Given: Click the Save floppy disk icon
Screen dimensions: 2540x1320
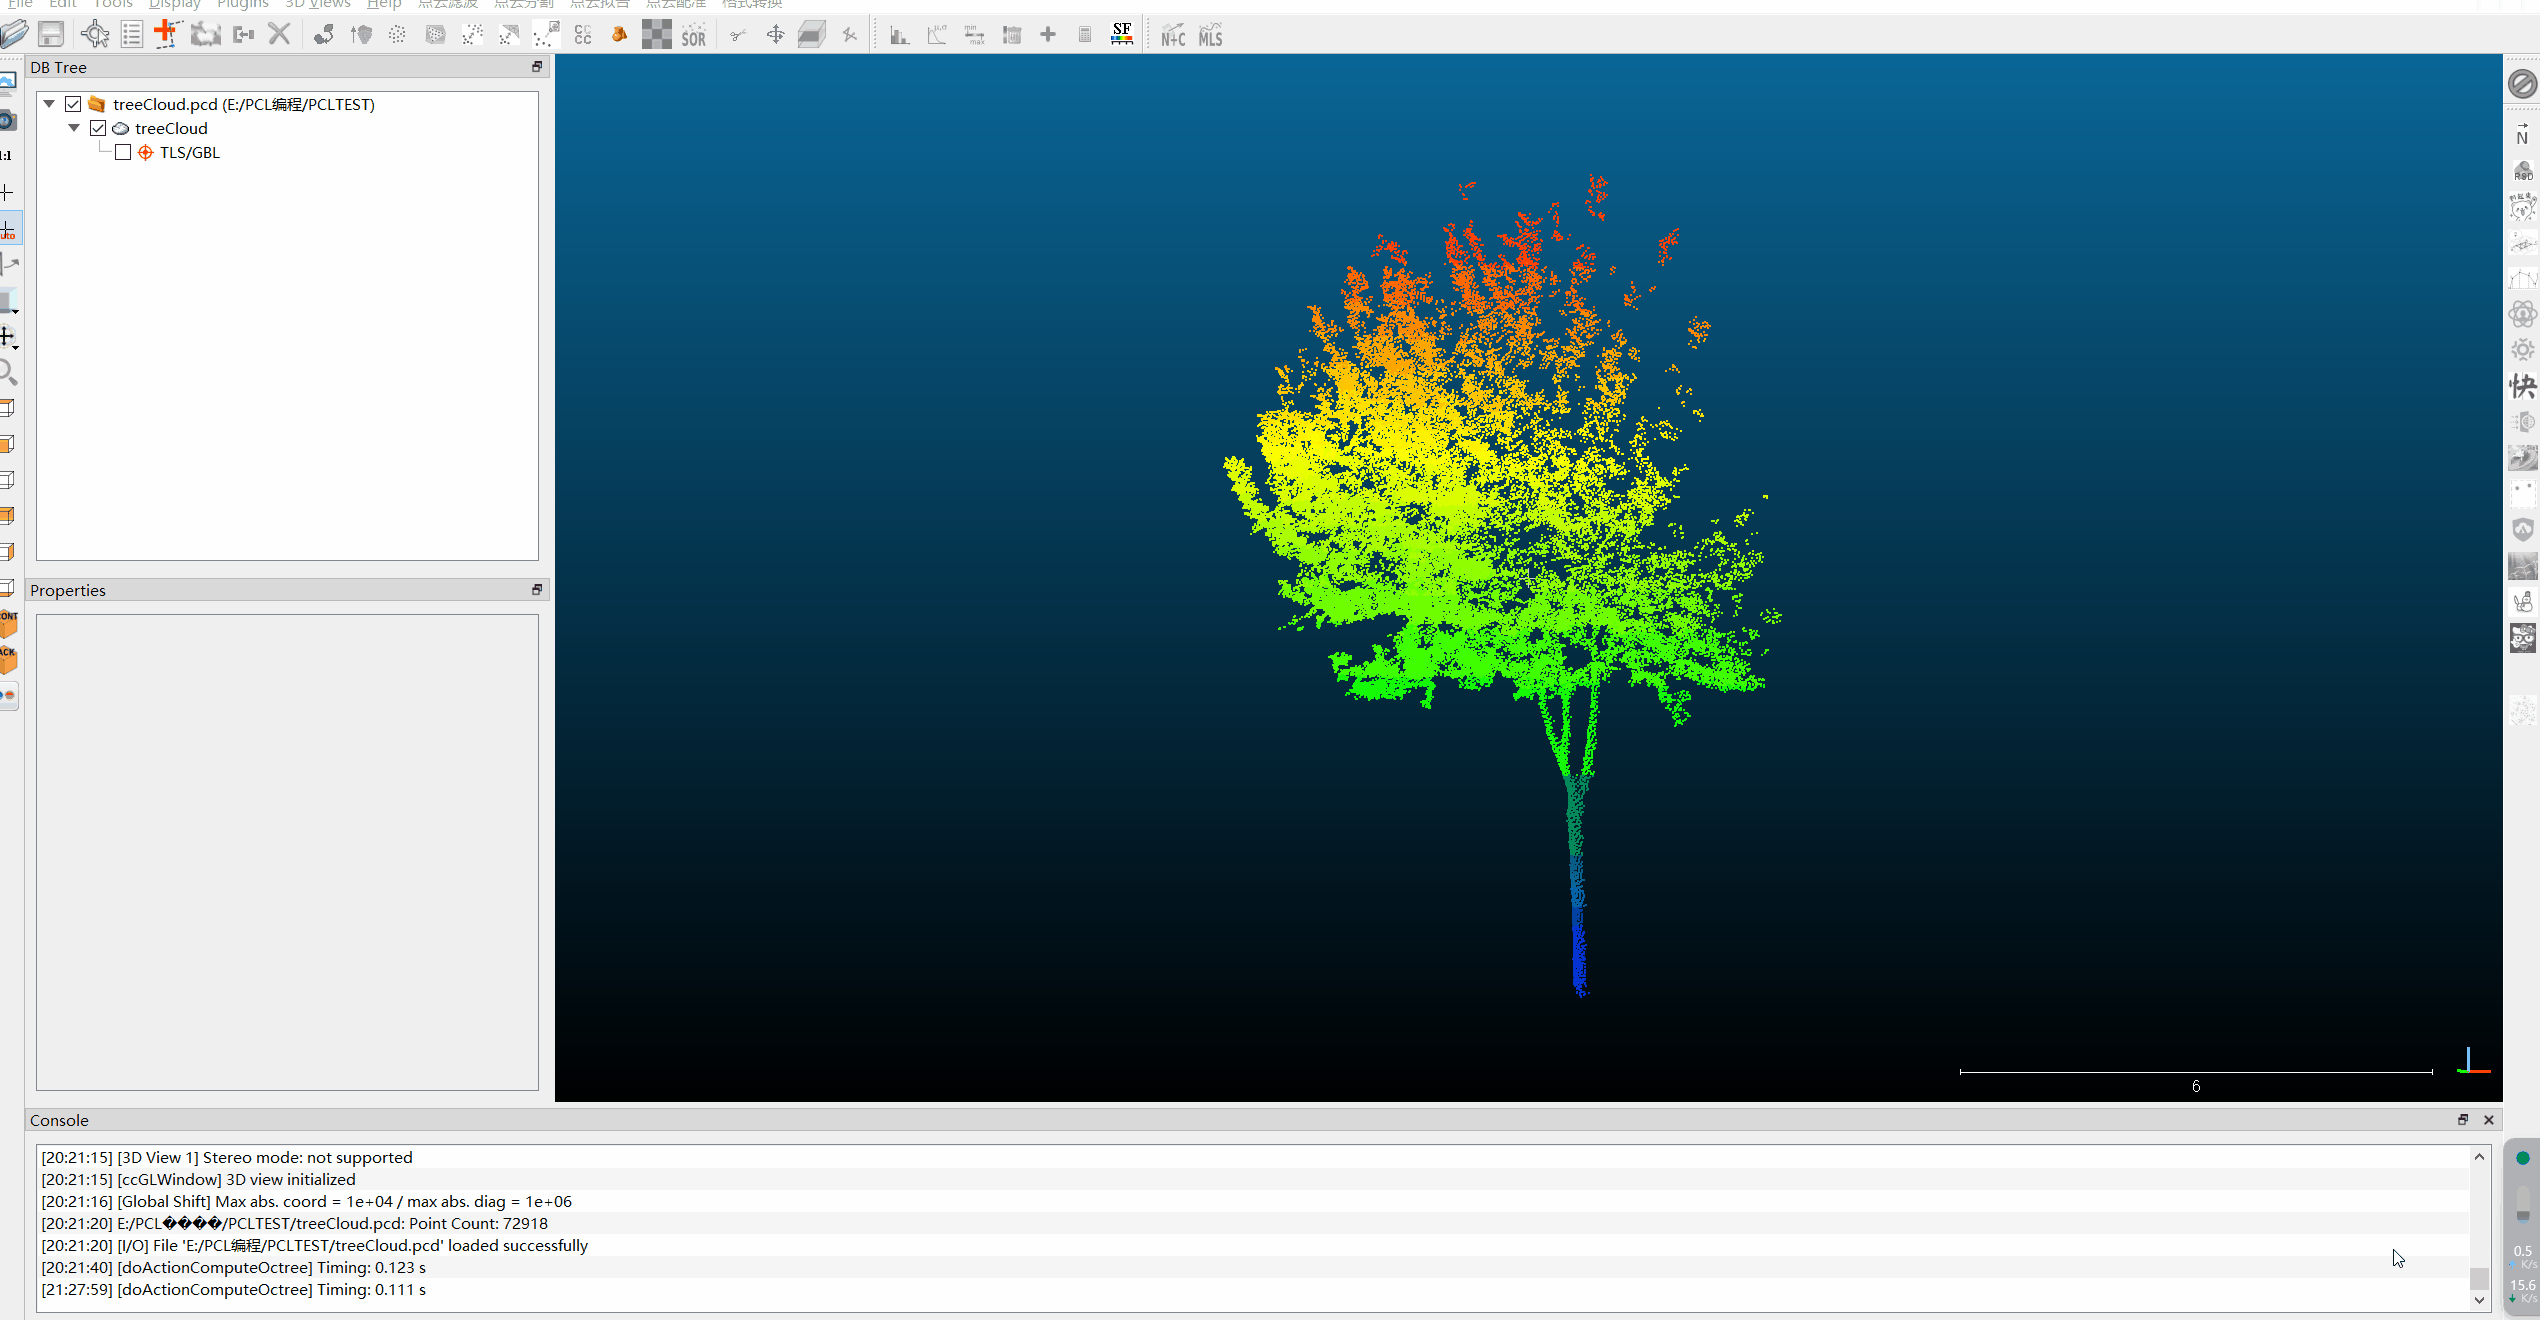Looking at the screenshot, I should click(51, 35).
